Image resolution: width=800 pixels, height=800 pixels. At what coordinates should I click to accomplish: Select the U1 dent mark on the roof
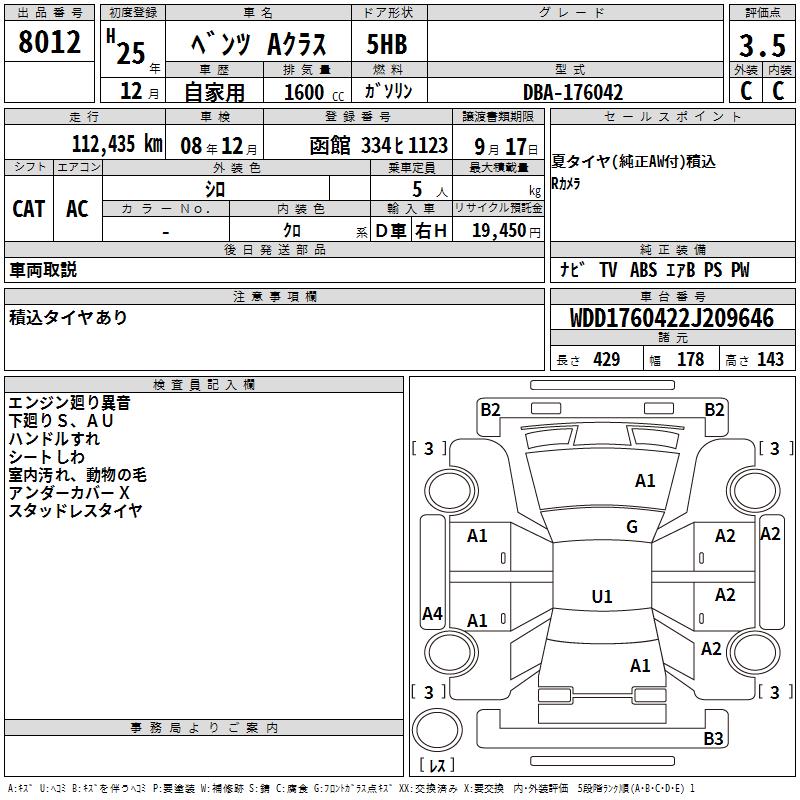click(602, 596)
